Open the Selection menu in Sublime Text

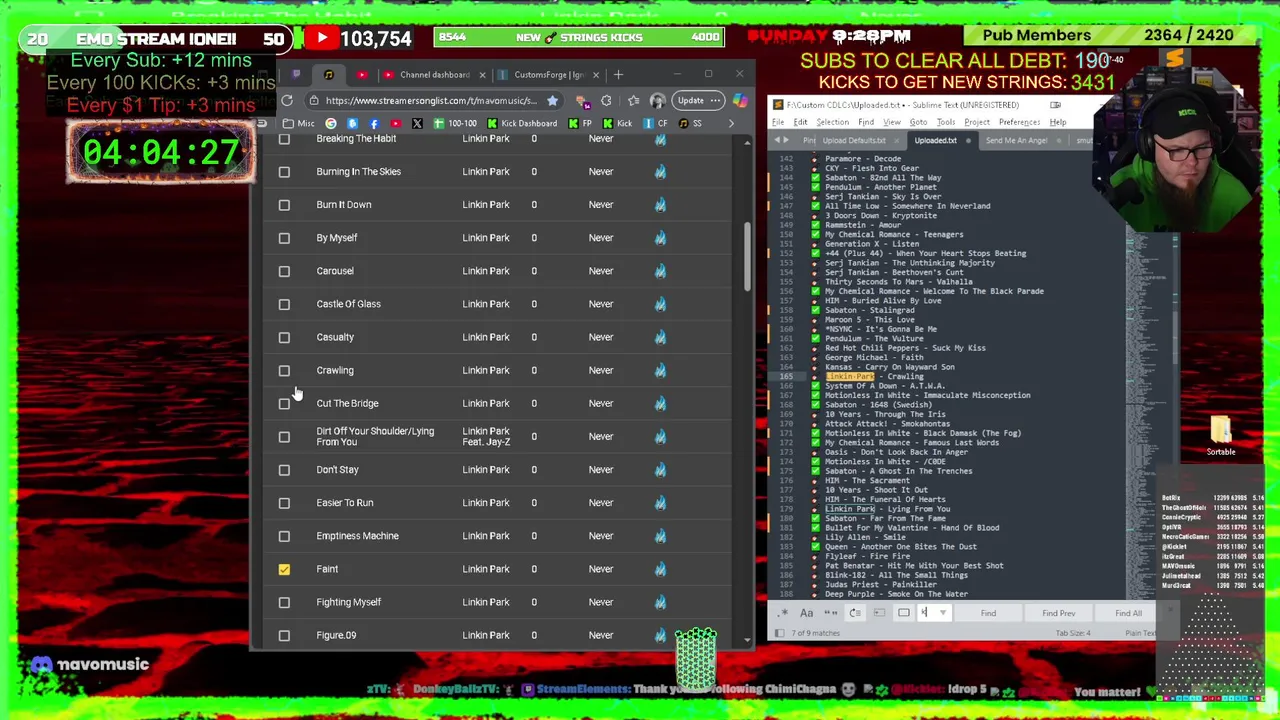tap(832, 122)
